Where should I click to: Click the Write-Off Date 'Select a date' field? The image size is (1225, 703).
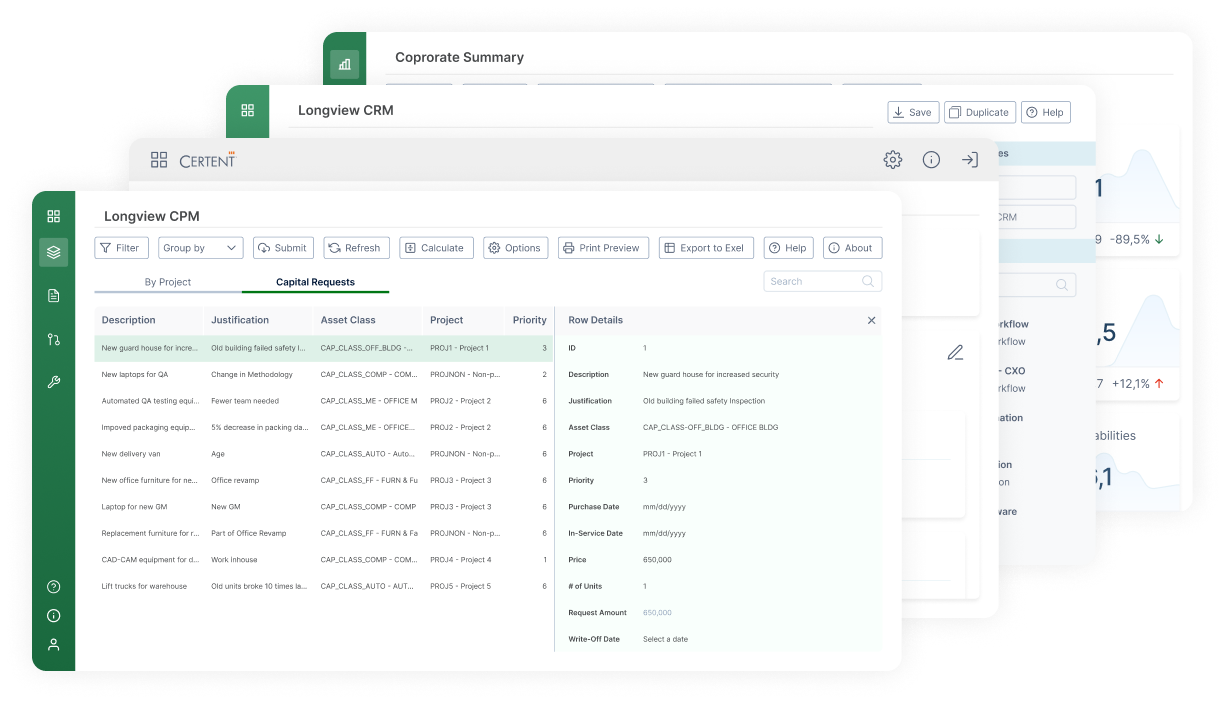click(665, 639)
